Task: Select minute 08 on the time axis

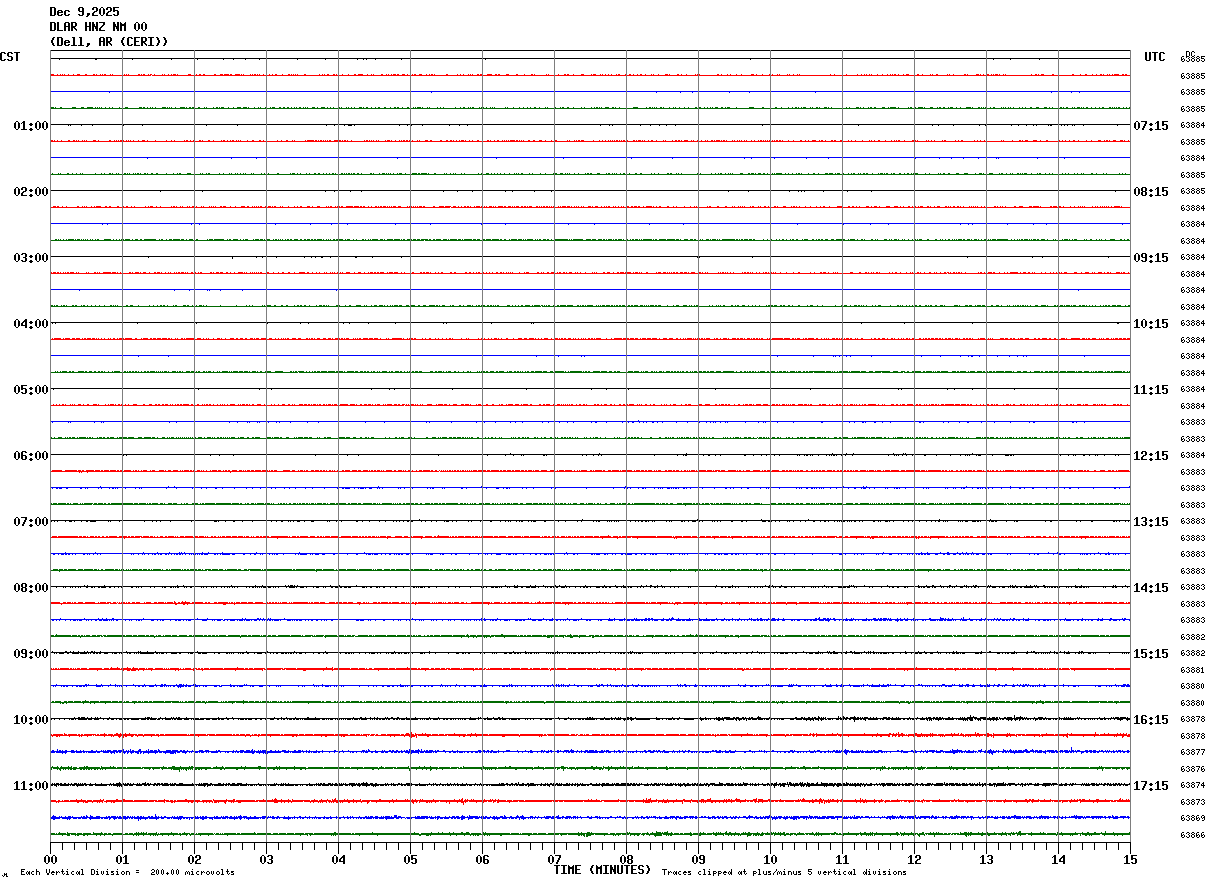Action: pos(626,860)
